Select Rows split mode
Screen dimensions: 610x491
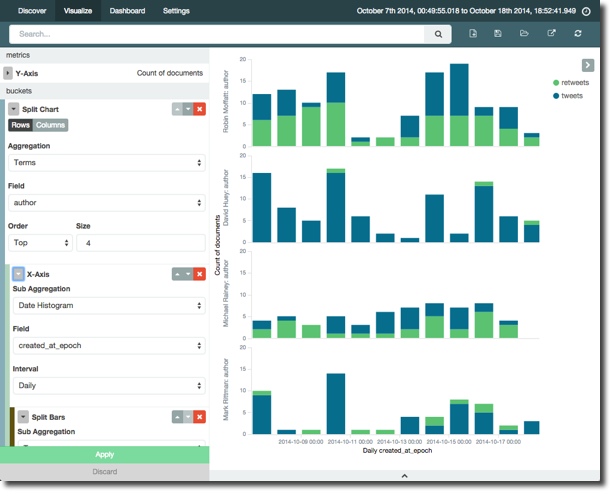click(20, 125)
